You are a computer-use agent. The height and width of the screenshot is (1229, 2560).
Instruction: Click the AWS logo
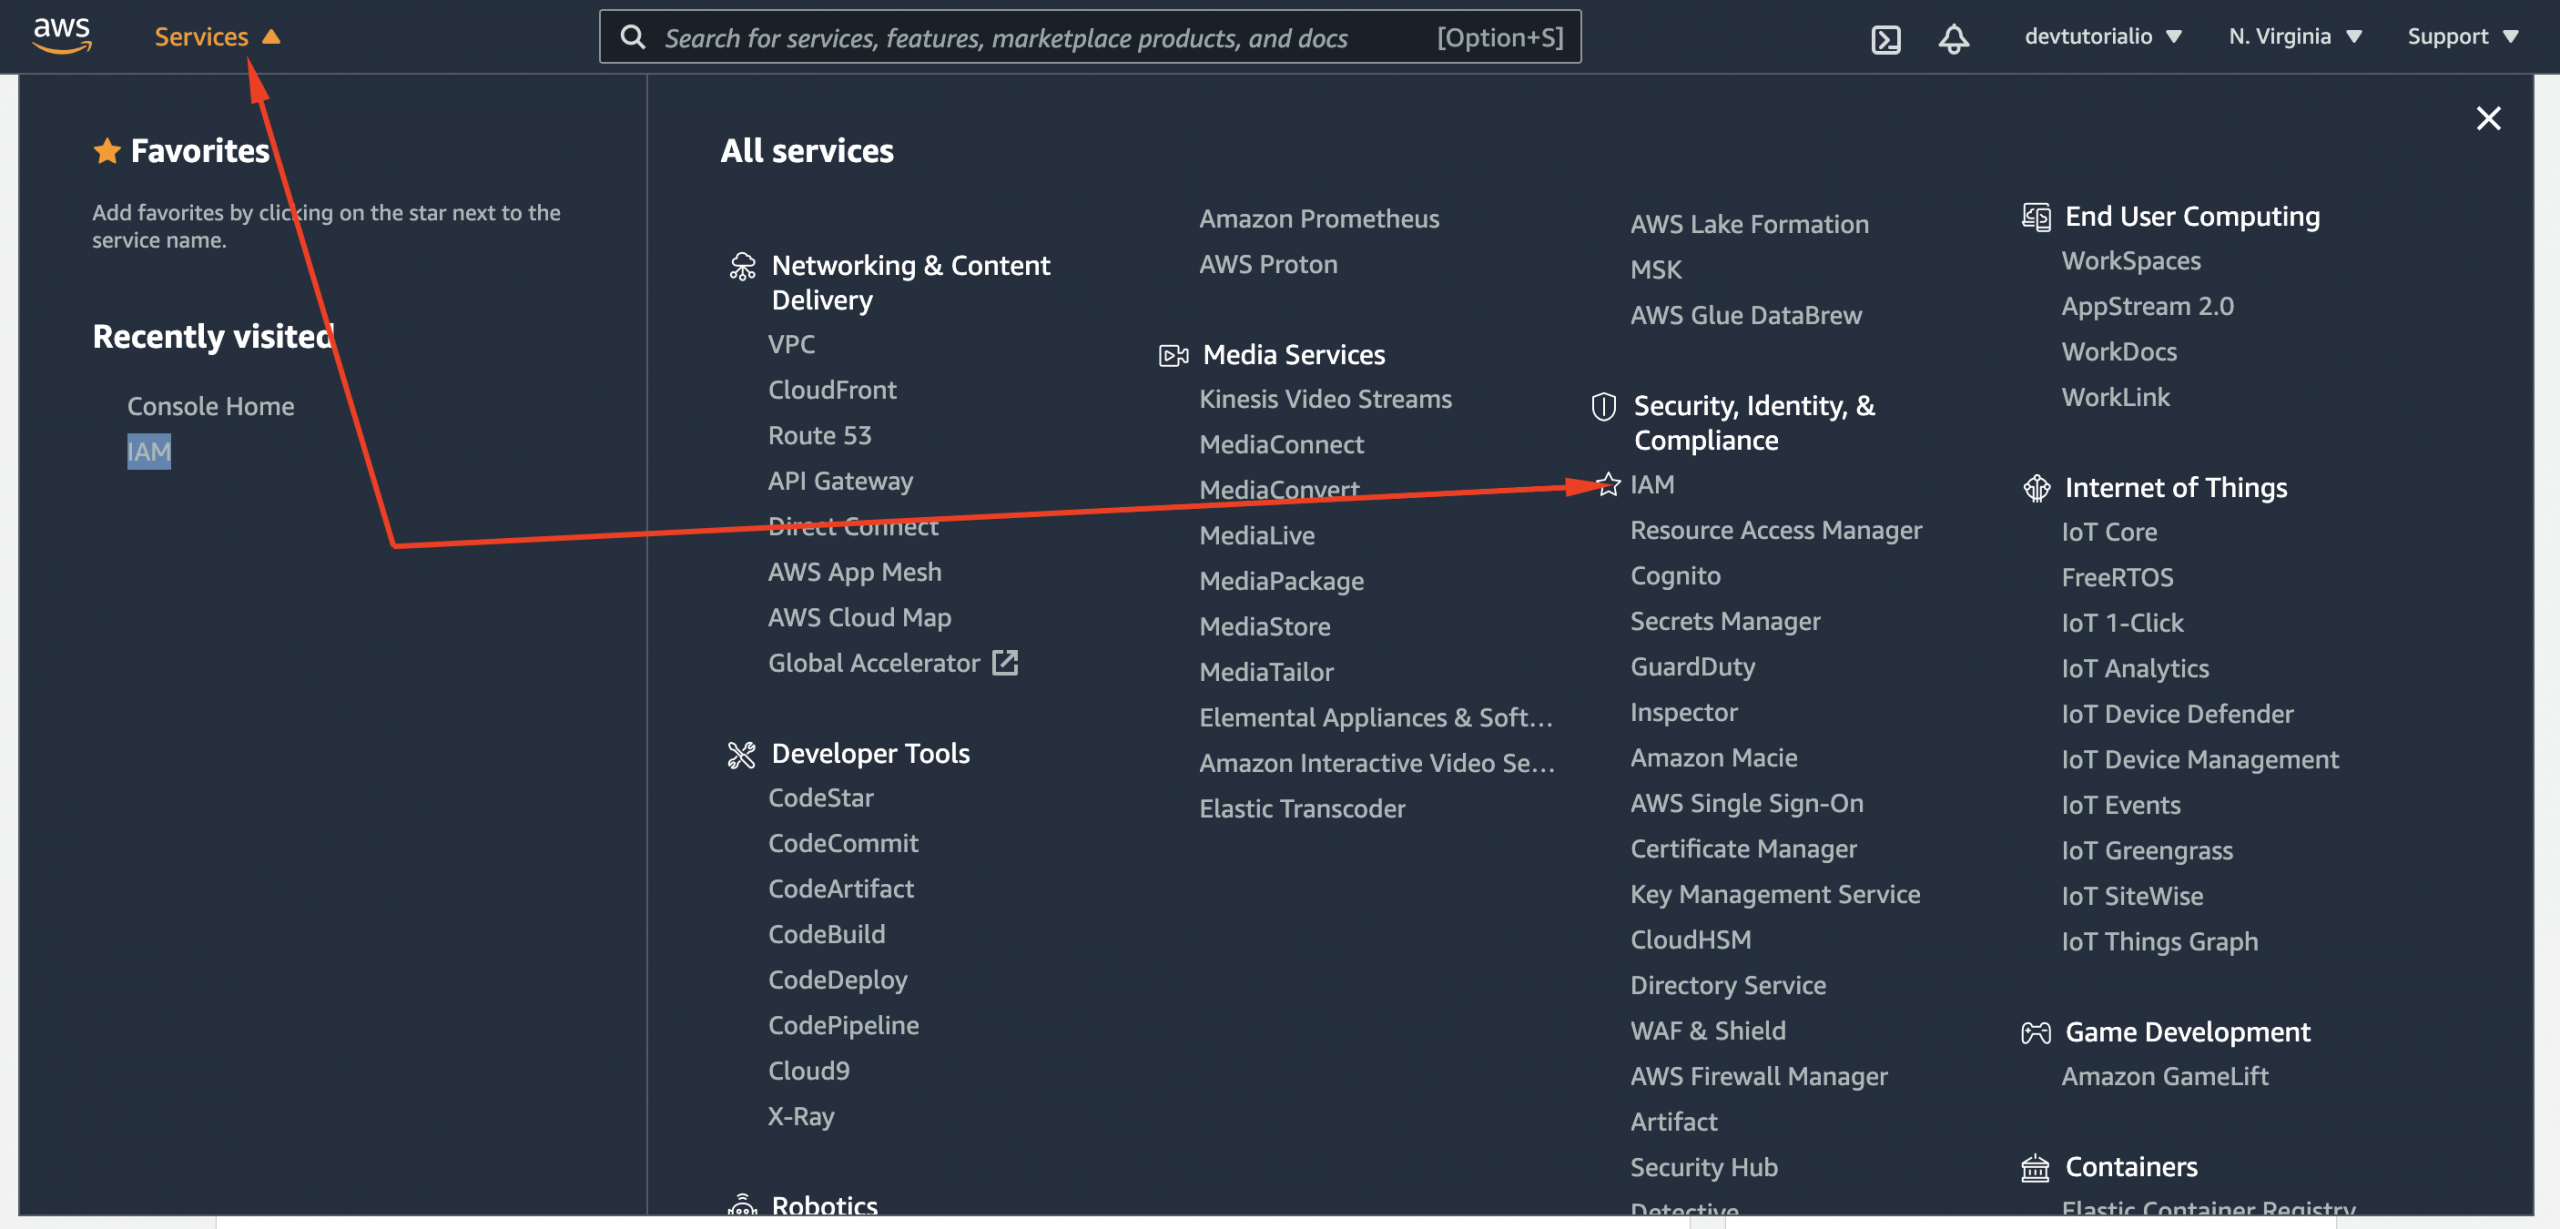62,36
